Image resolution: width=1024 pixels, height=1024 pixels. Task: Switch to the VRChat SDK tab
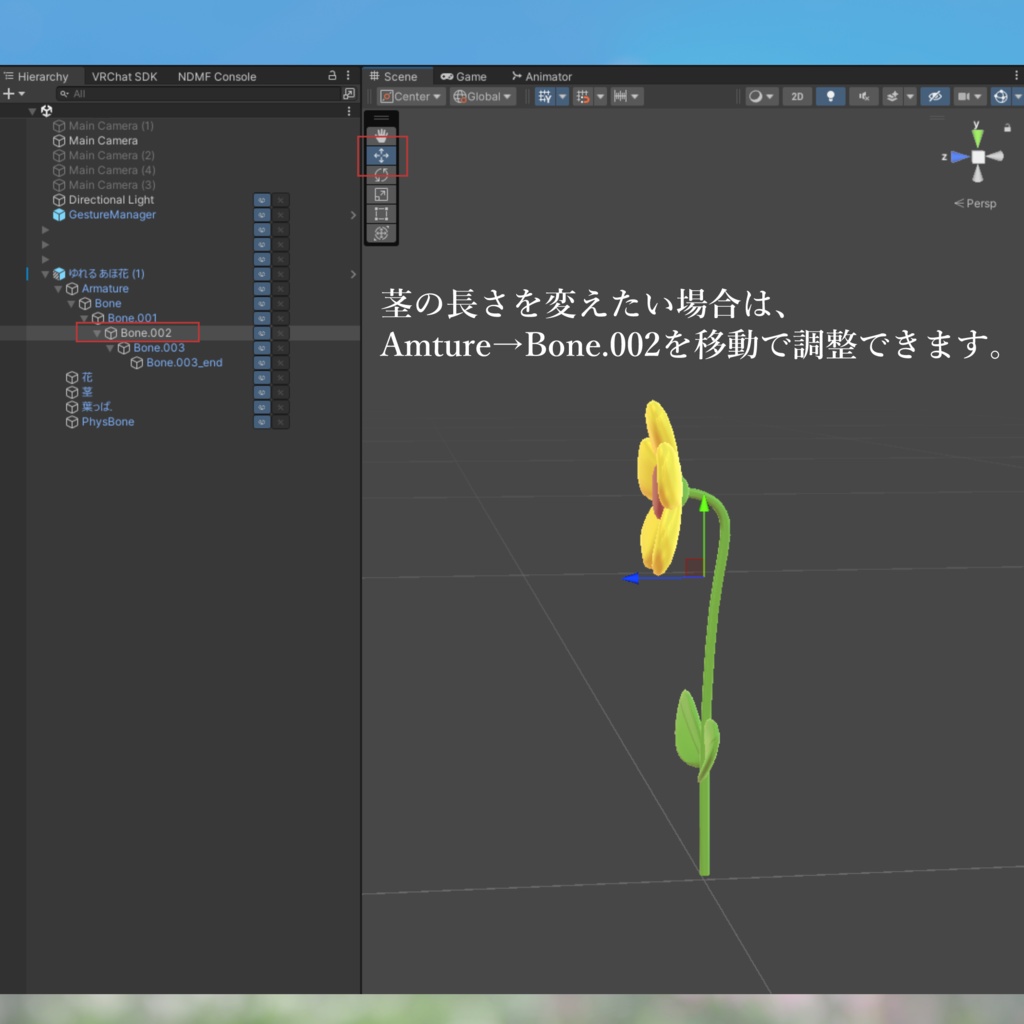(124, 76)
